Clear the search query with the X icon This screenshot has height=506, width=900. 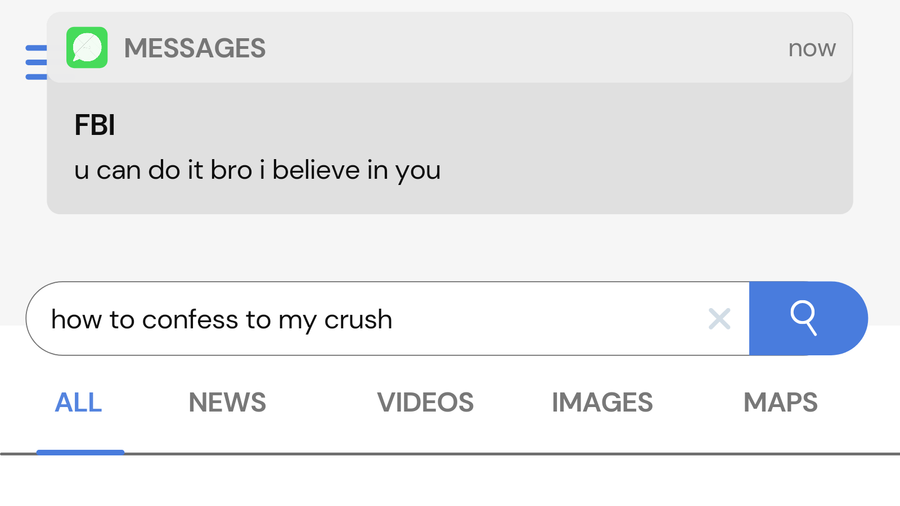coord(719,319)
